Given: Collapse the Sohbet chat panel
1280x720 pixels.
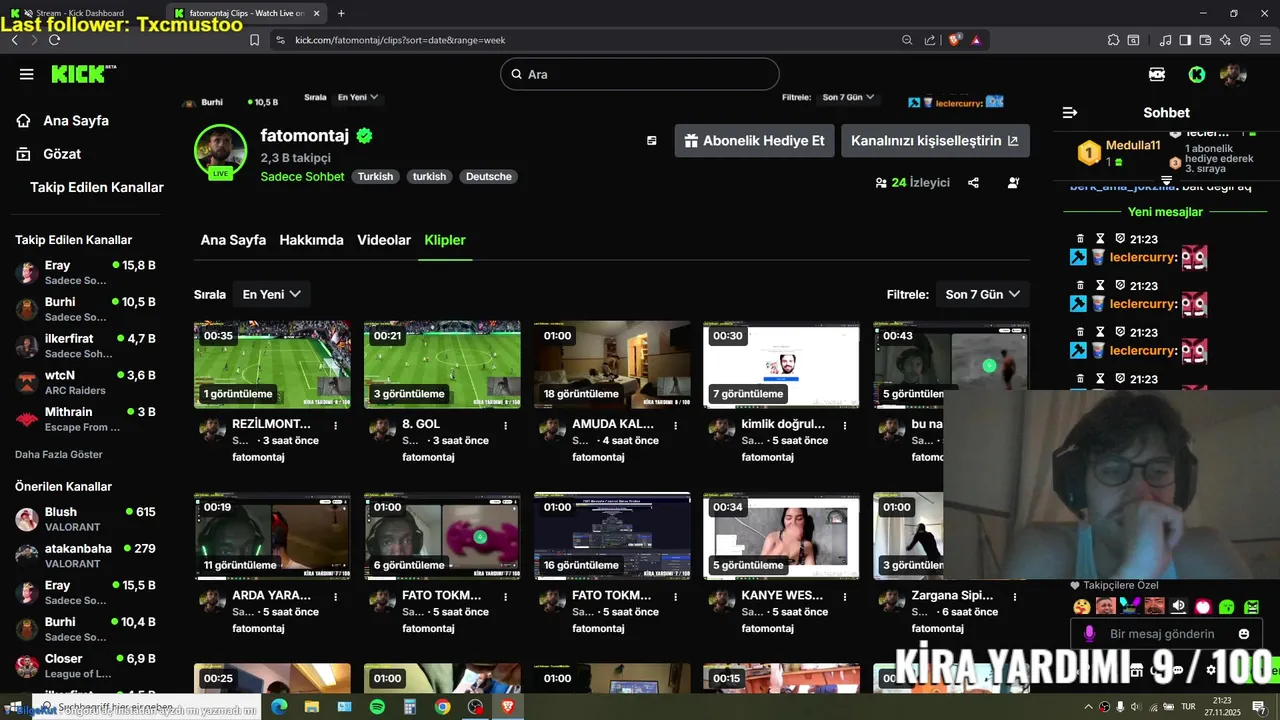Looking at the screenshot, I should click(1070, 113).
